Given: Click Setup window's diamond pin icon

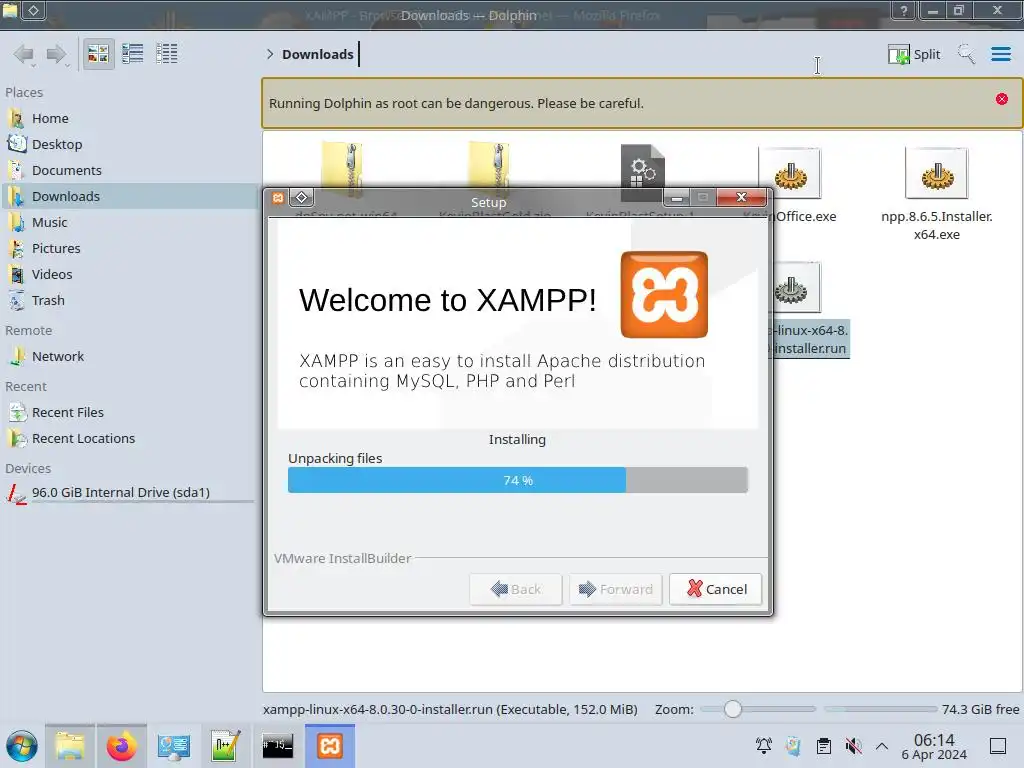Looking at the screenshot, I should pyautogui.click(x=301, y=197).
